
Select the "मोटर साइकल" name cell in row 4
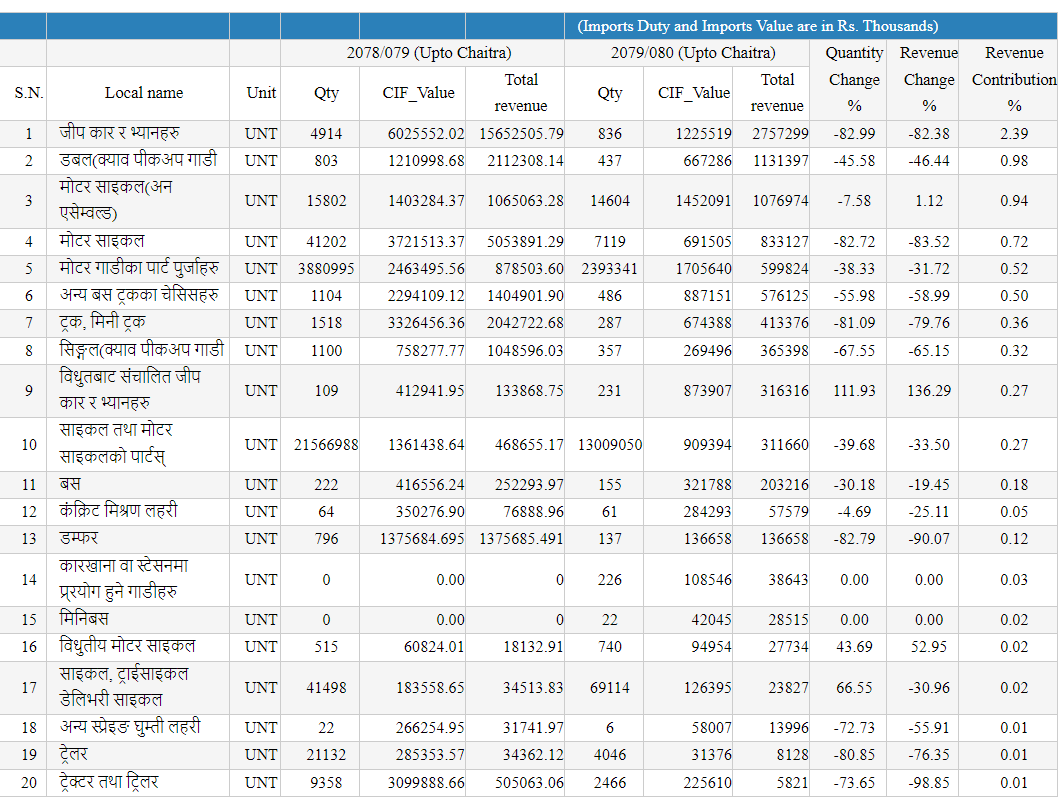click(x=102, y=241)
